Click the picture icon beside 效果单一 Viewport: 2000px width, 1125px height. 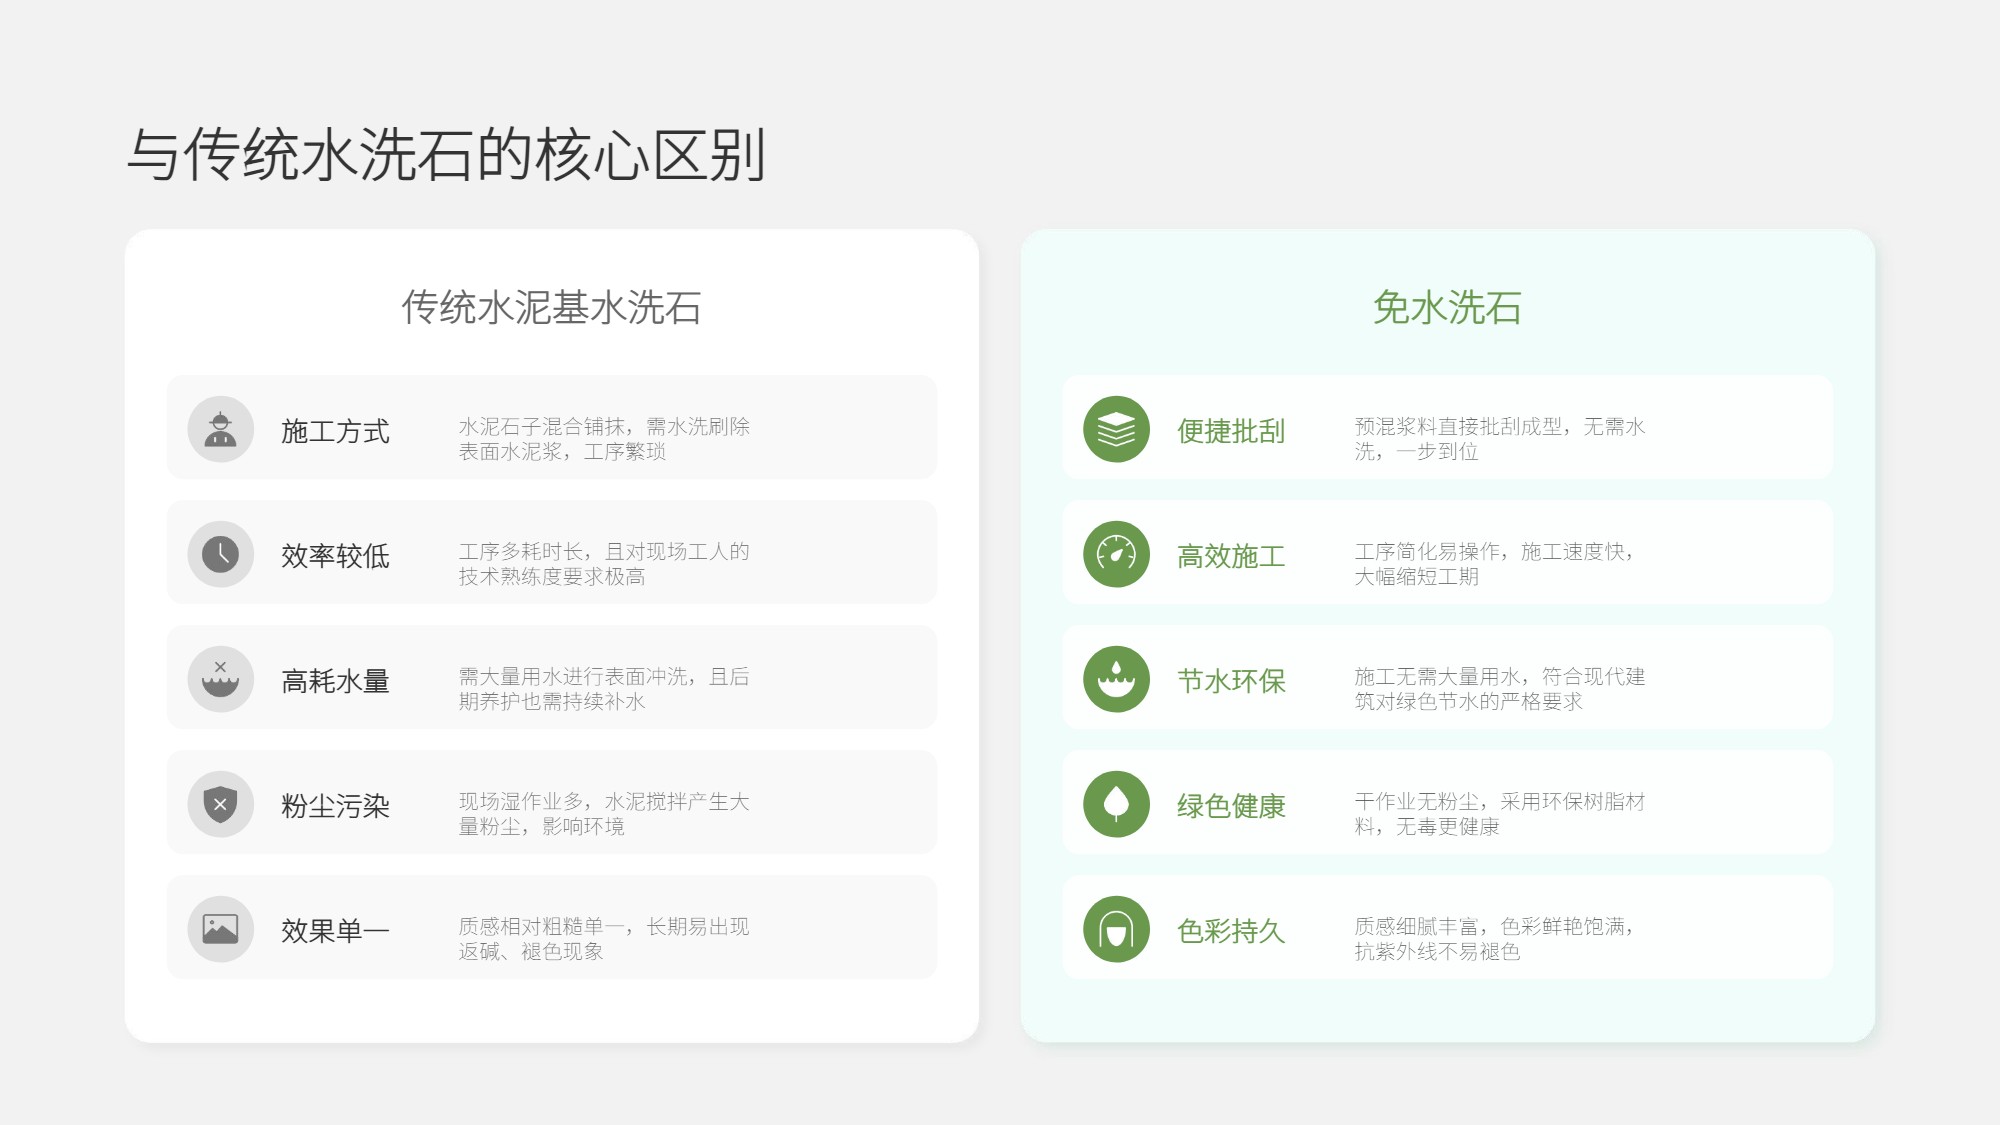[x=220, y=929]
